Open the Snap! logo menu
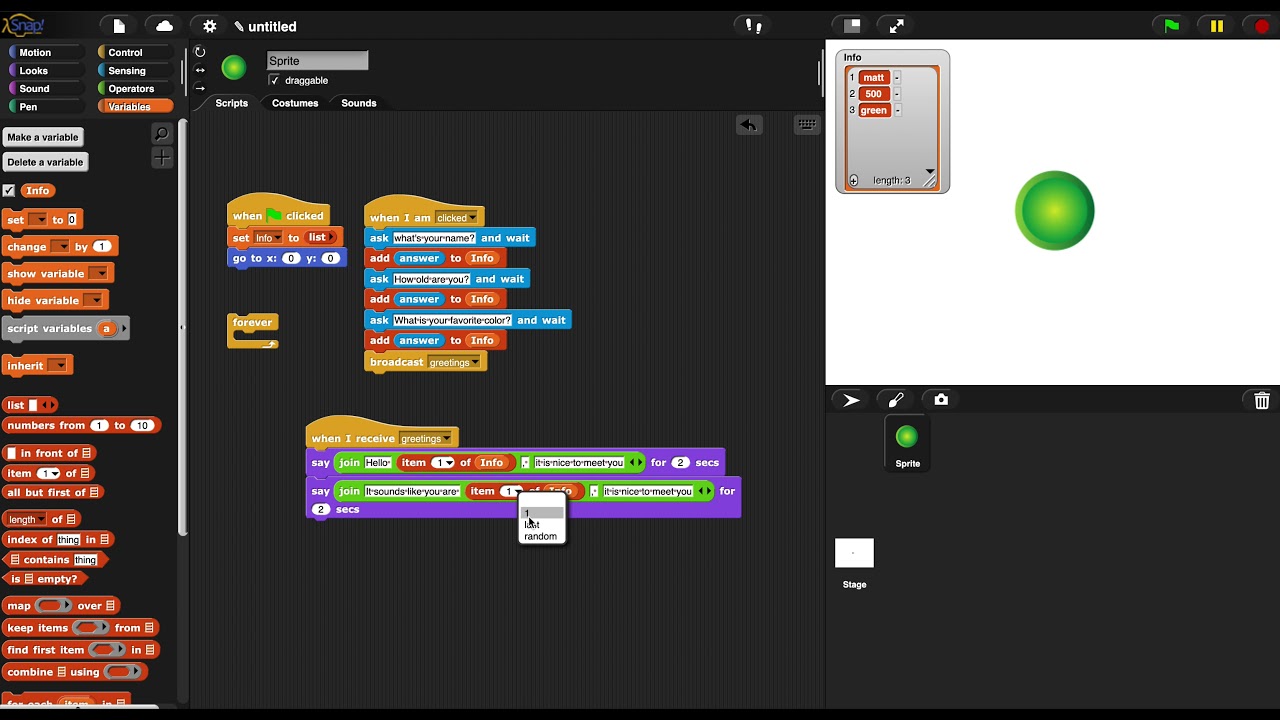Image resolution: width=1280 pixels, height=720 pixels. [24, 26]
